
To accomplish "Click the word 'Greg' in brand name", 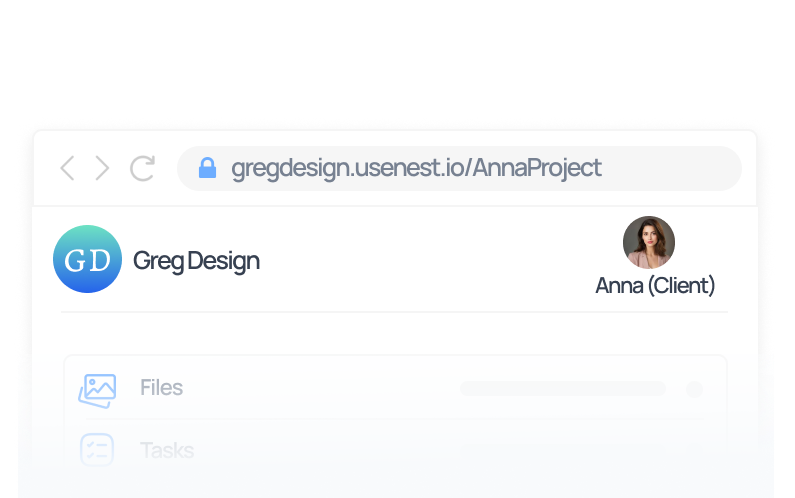I will pyautogui.click(x=155, y=261).
